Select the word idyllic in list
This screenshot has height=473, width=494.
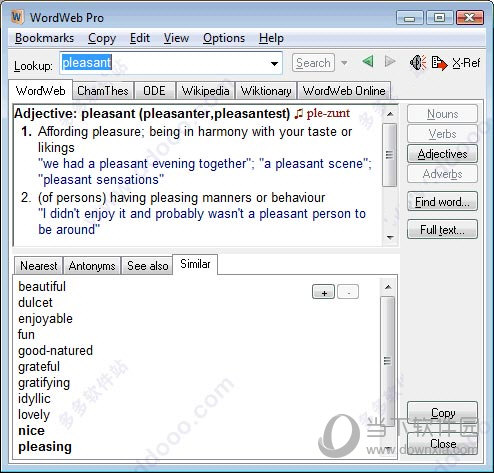click(x=34, y=399)
